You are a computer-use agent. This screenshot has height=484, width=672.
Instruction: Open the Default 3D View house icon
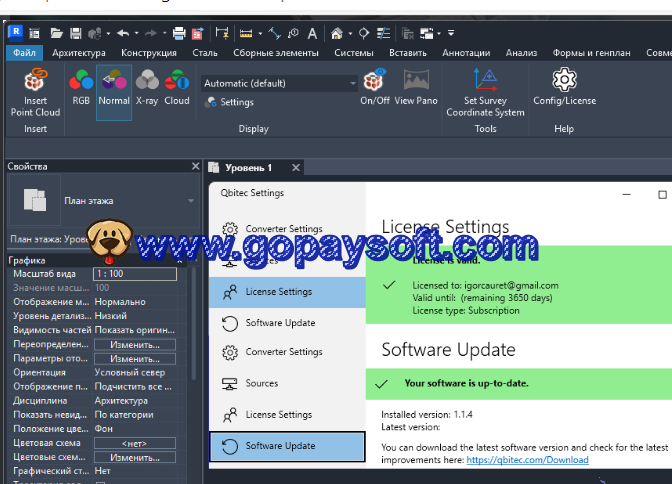336,33
